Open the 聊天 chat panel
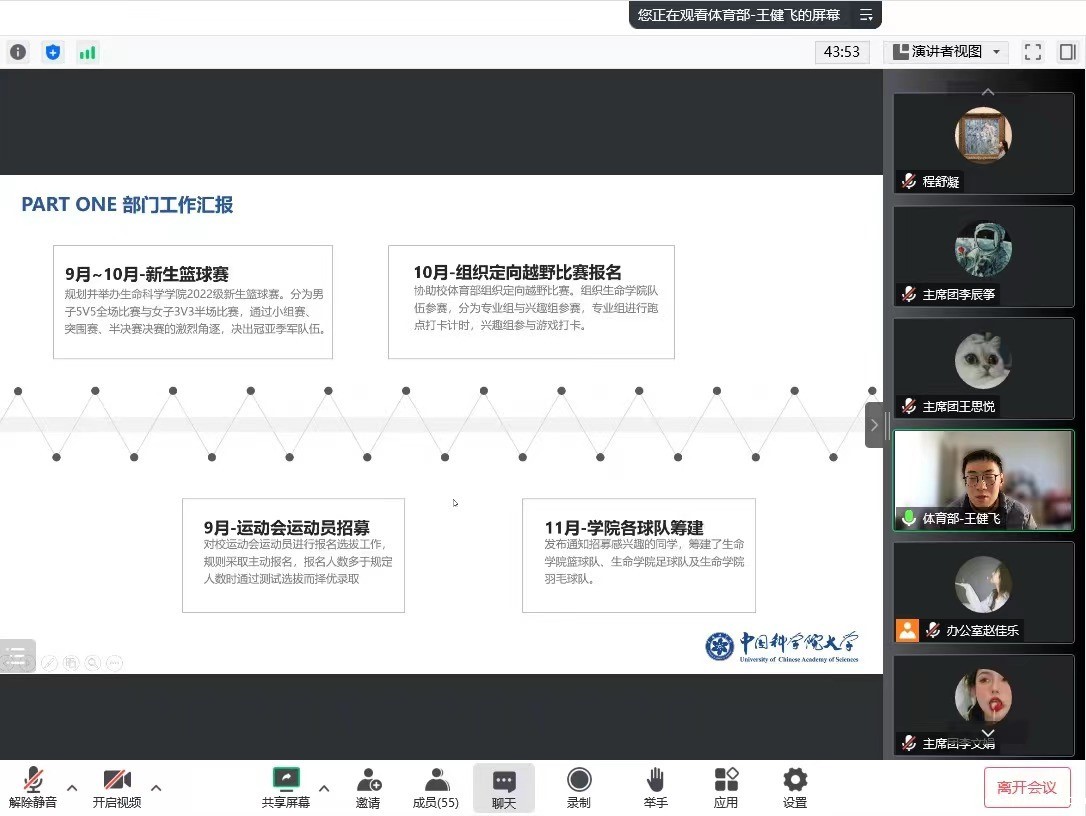 tap(504, 788)
